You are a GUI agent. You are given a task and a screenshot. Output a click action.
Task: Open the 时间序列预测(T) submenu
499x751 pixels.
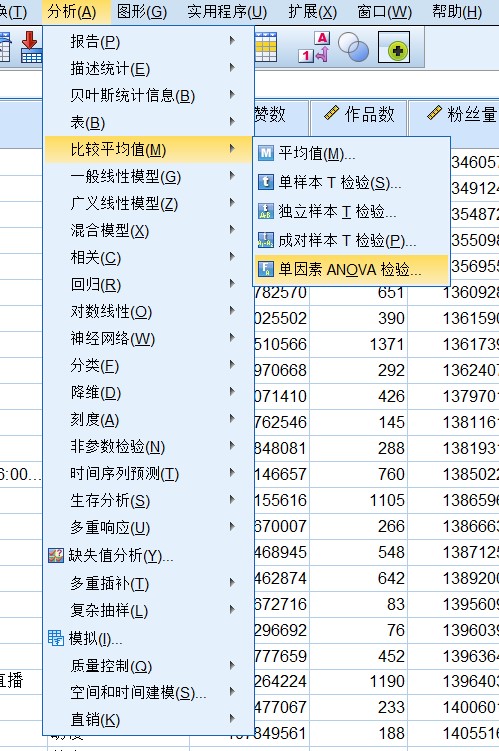click(149, 474)
